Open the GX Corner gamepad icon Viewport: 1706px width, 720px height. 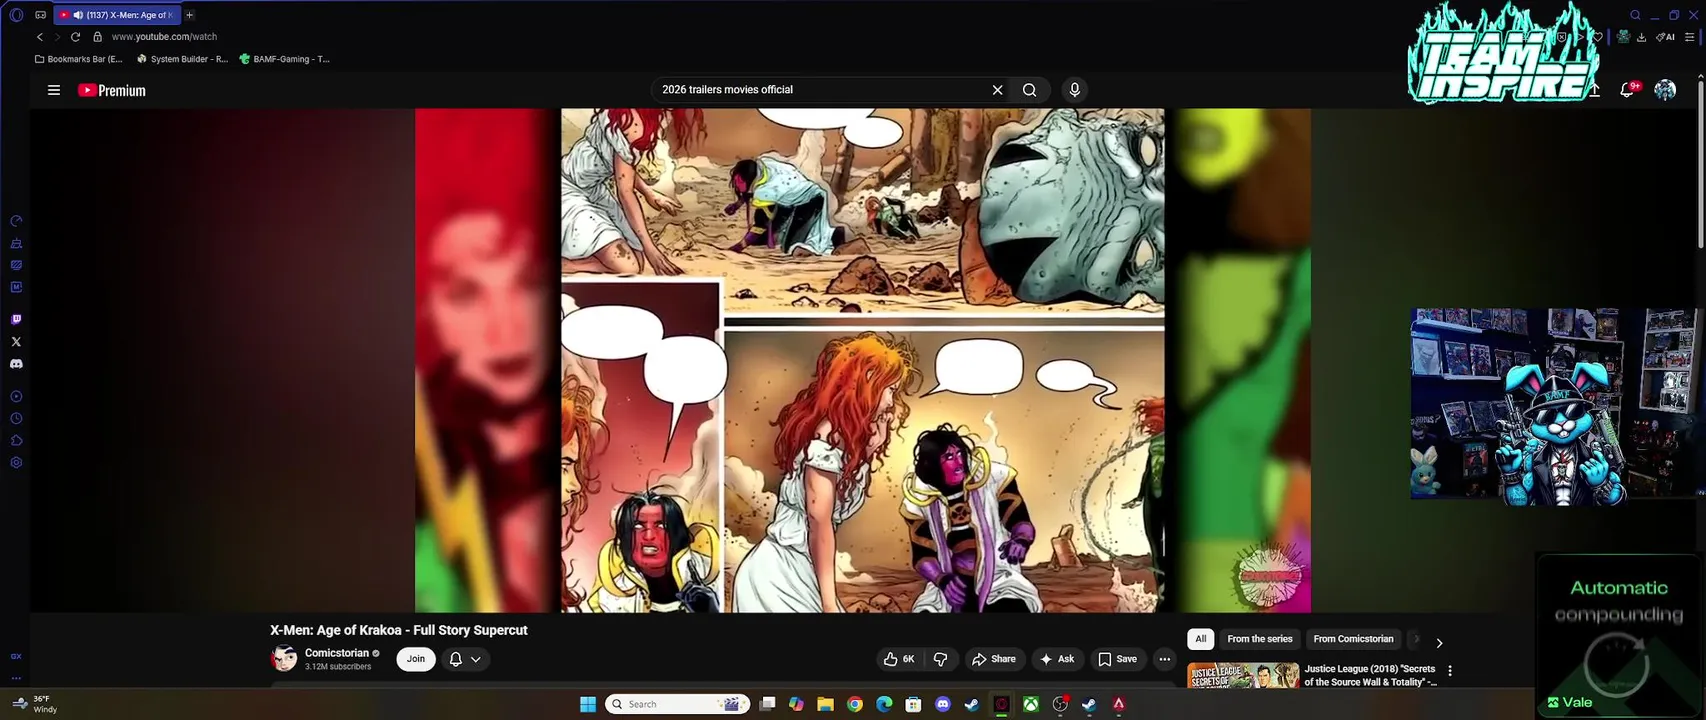(40, 15)
